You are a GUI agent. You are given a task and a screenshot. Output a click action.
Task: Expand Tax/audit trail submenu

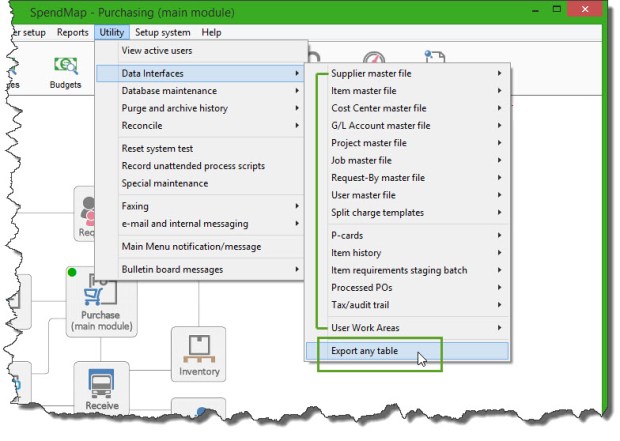[x=407, y=305]
